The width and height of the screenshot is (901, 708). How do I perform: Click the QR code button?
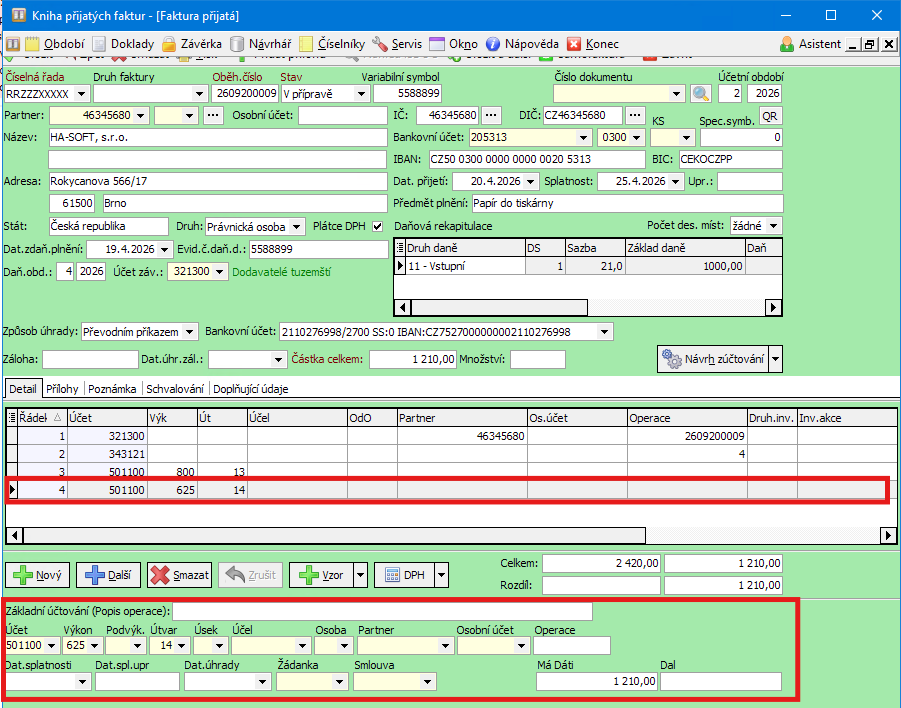(x=770, y=115)
